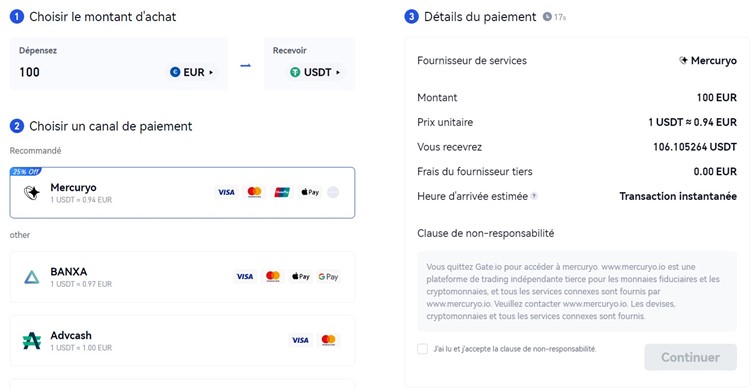This screenshot has width=756, height=389.
Task: Click the Continuer button
Action: tap(690, 357)
